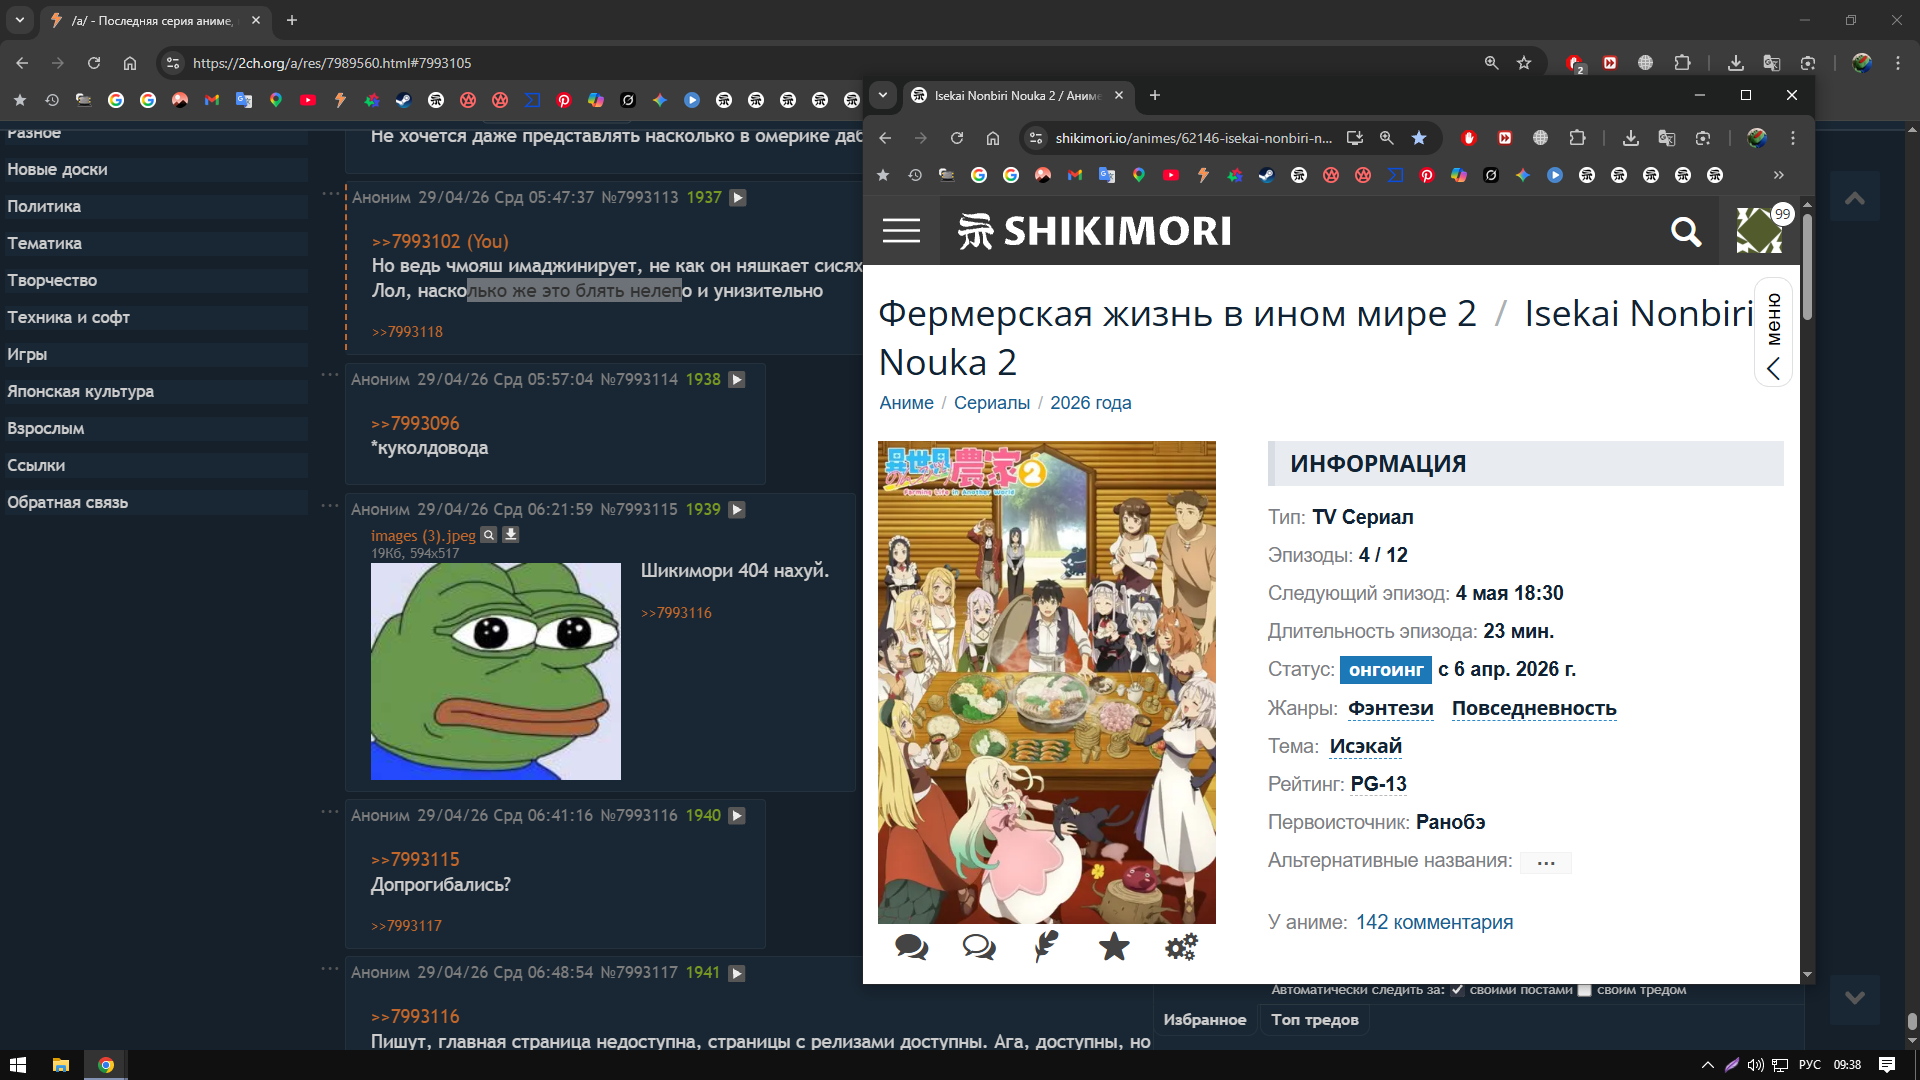Open the Shikimori user avatar with 99 badge
This screenshot has width=1920, height=1080.
tap(1760, 231)
